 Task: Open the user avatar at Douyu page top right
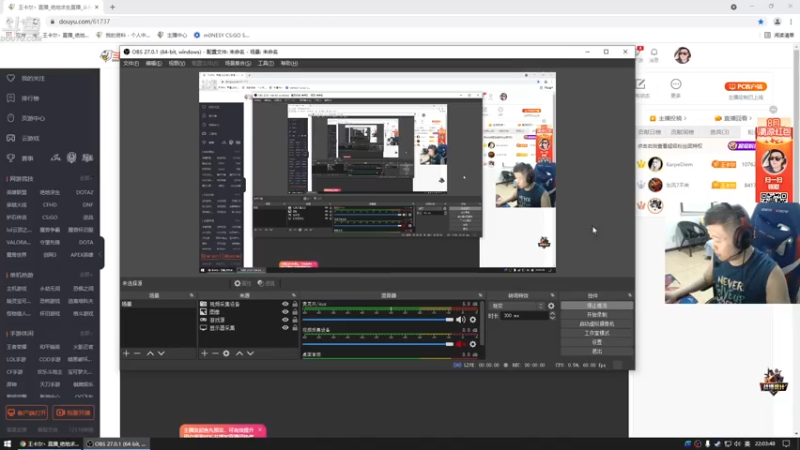pos(682,55)
